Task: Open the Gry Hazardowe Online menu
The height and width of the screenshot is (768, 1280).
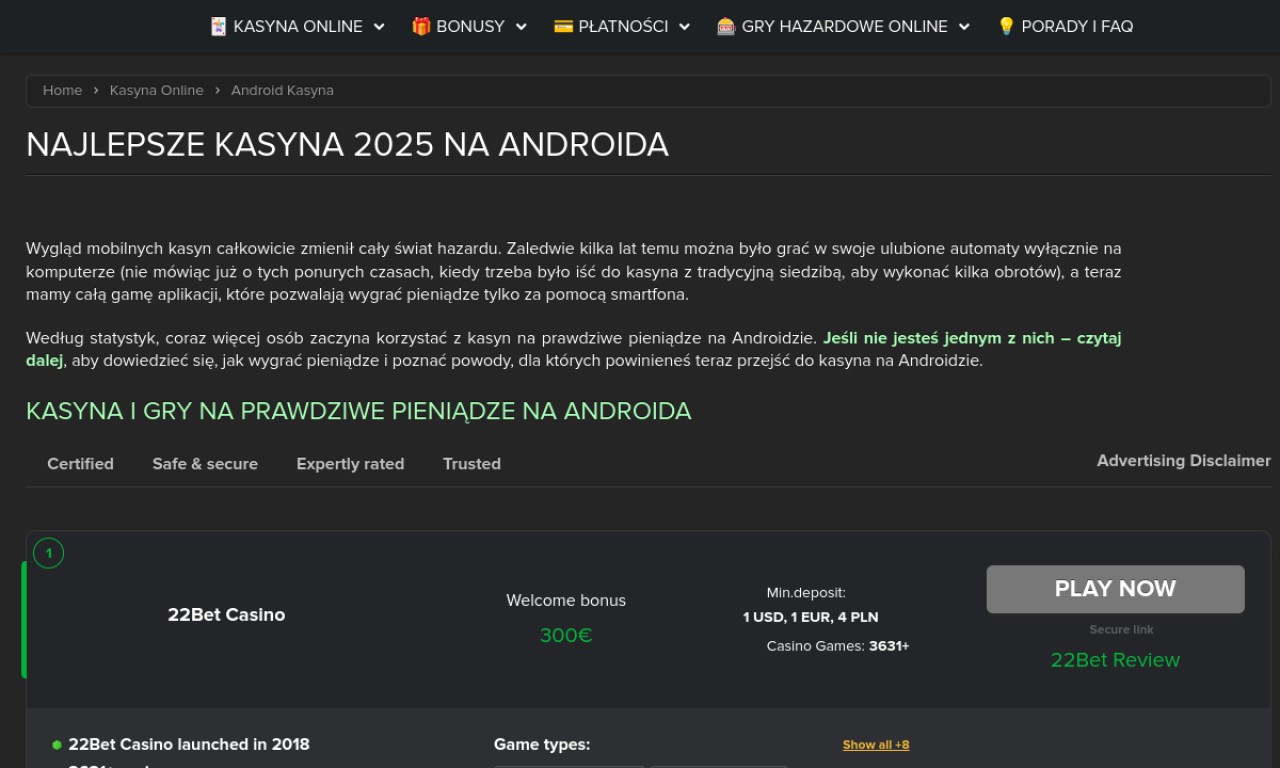Action: (843, 27)
